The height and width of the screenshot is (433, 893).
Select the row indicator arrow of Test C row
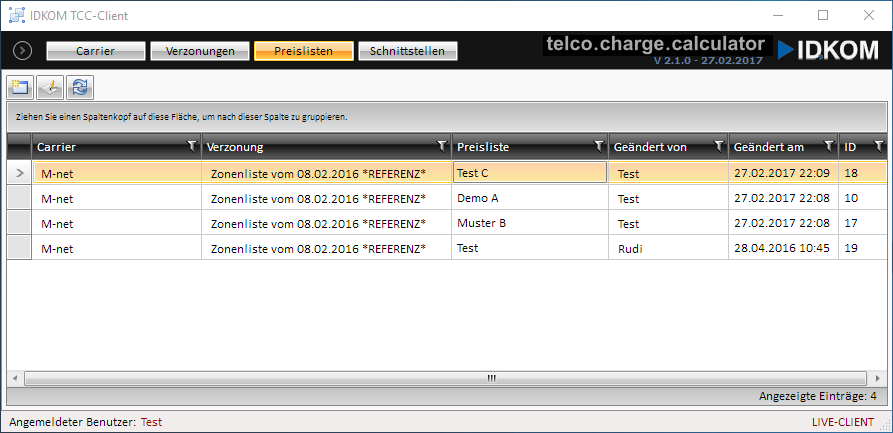[19, 173]
